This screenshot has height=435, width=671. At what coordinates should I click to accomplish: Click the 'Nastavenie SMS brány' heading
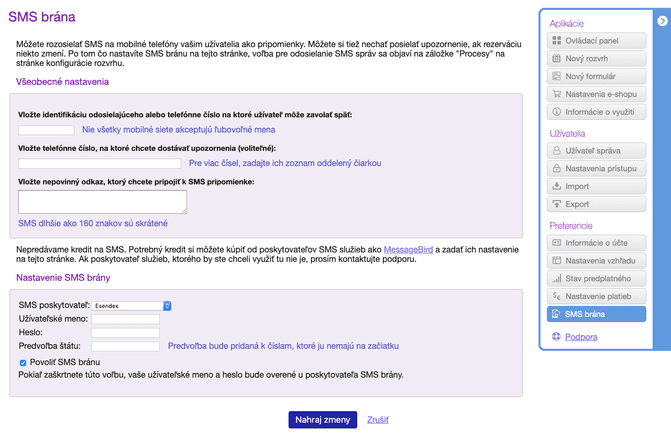(63, 278)
